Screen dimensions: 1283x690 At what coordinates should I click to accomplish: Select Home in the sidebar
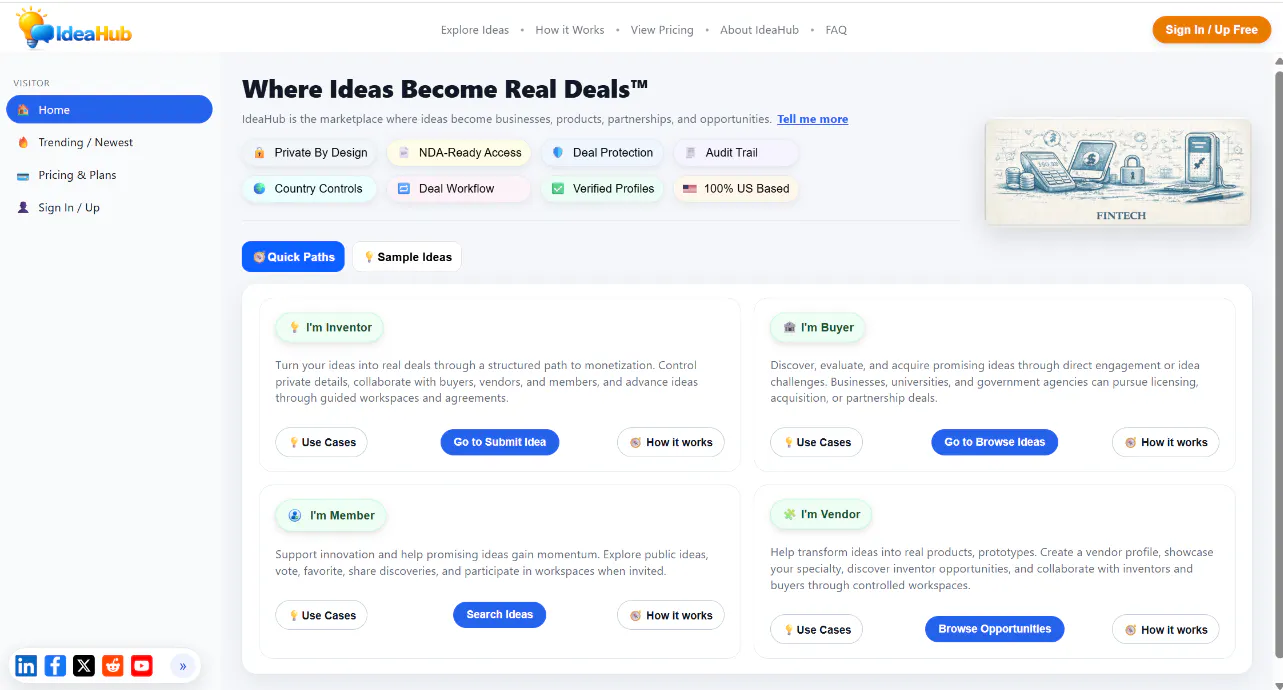coord(109,110)
